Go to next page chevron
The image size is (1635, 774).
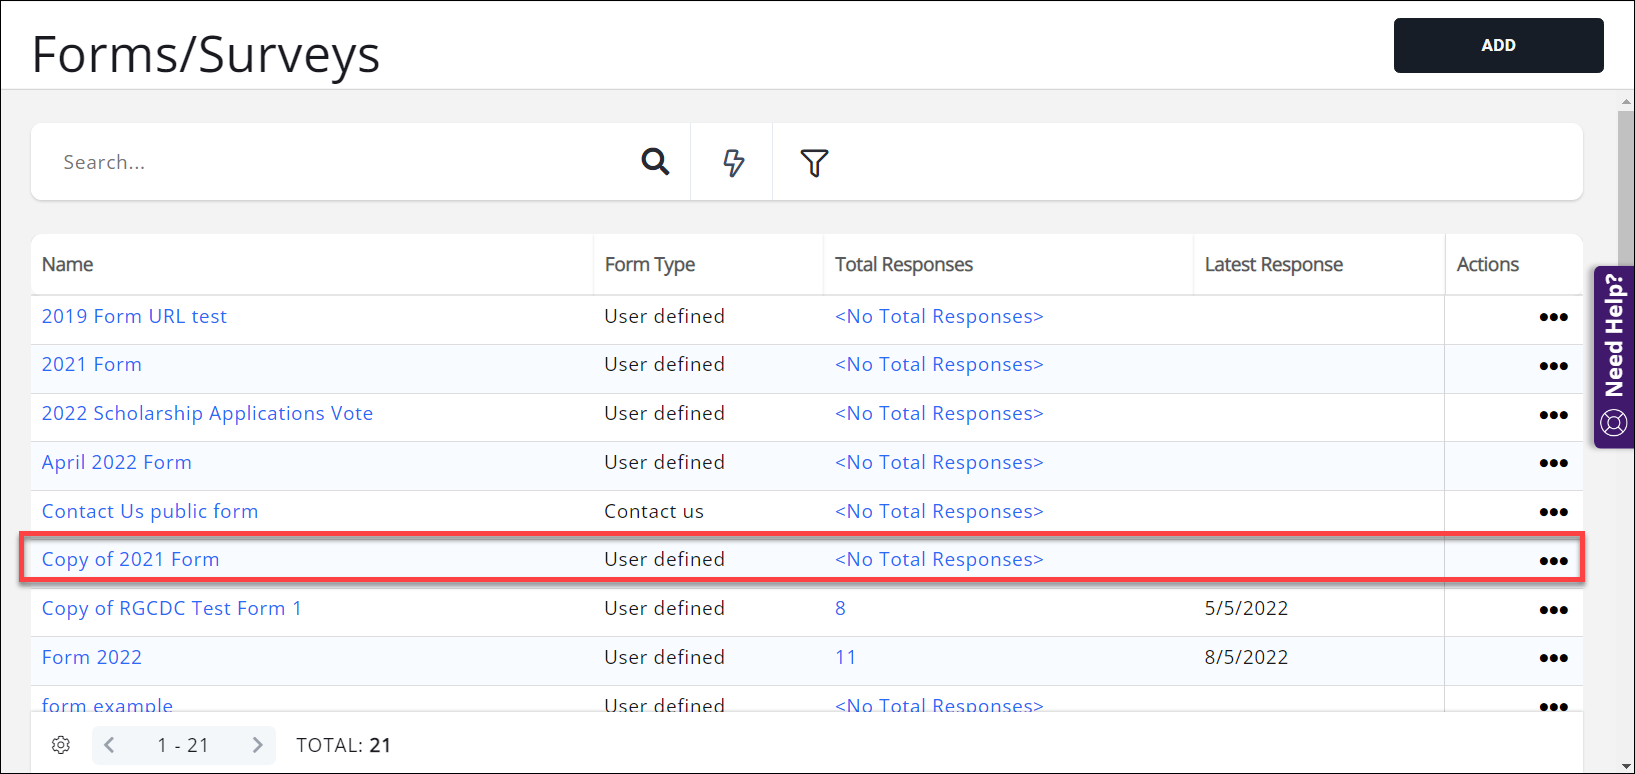257,745
